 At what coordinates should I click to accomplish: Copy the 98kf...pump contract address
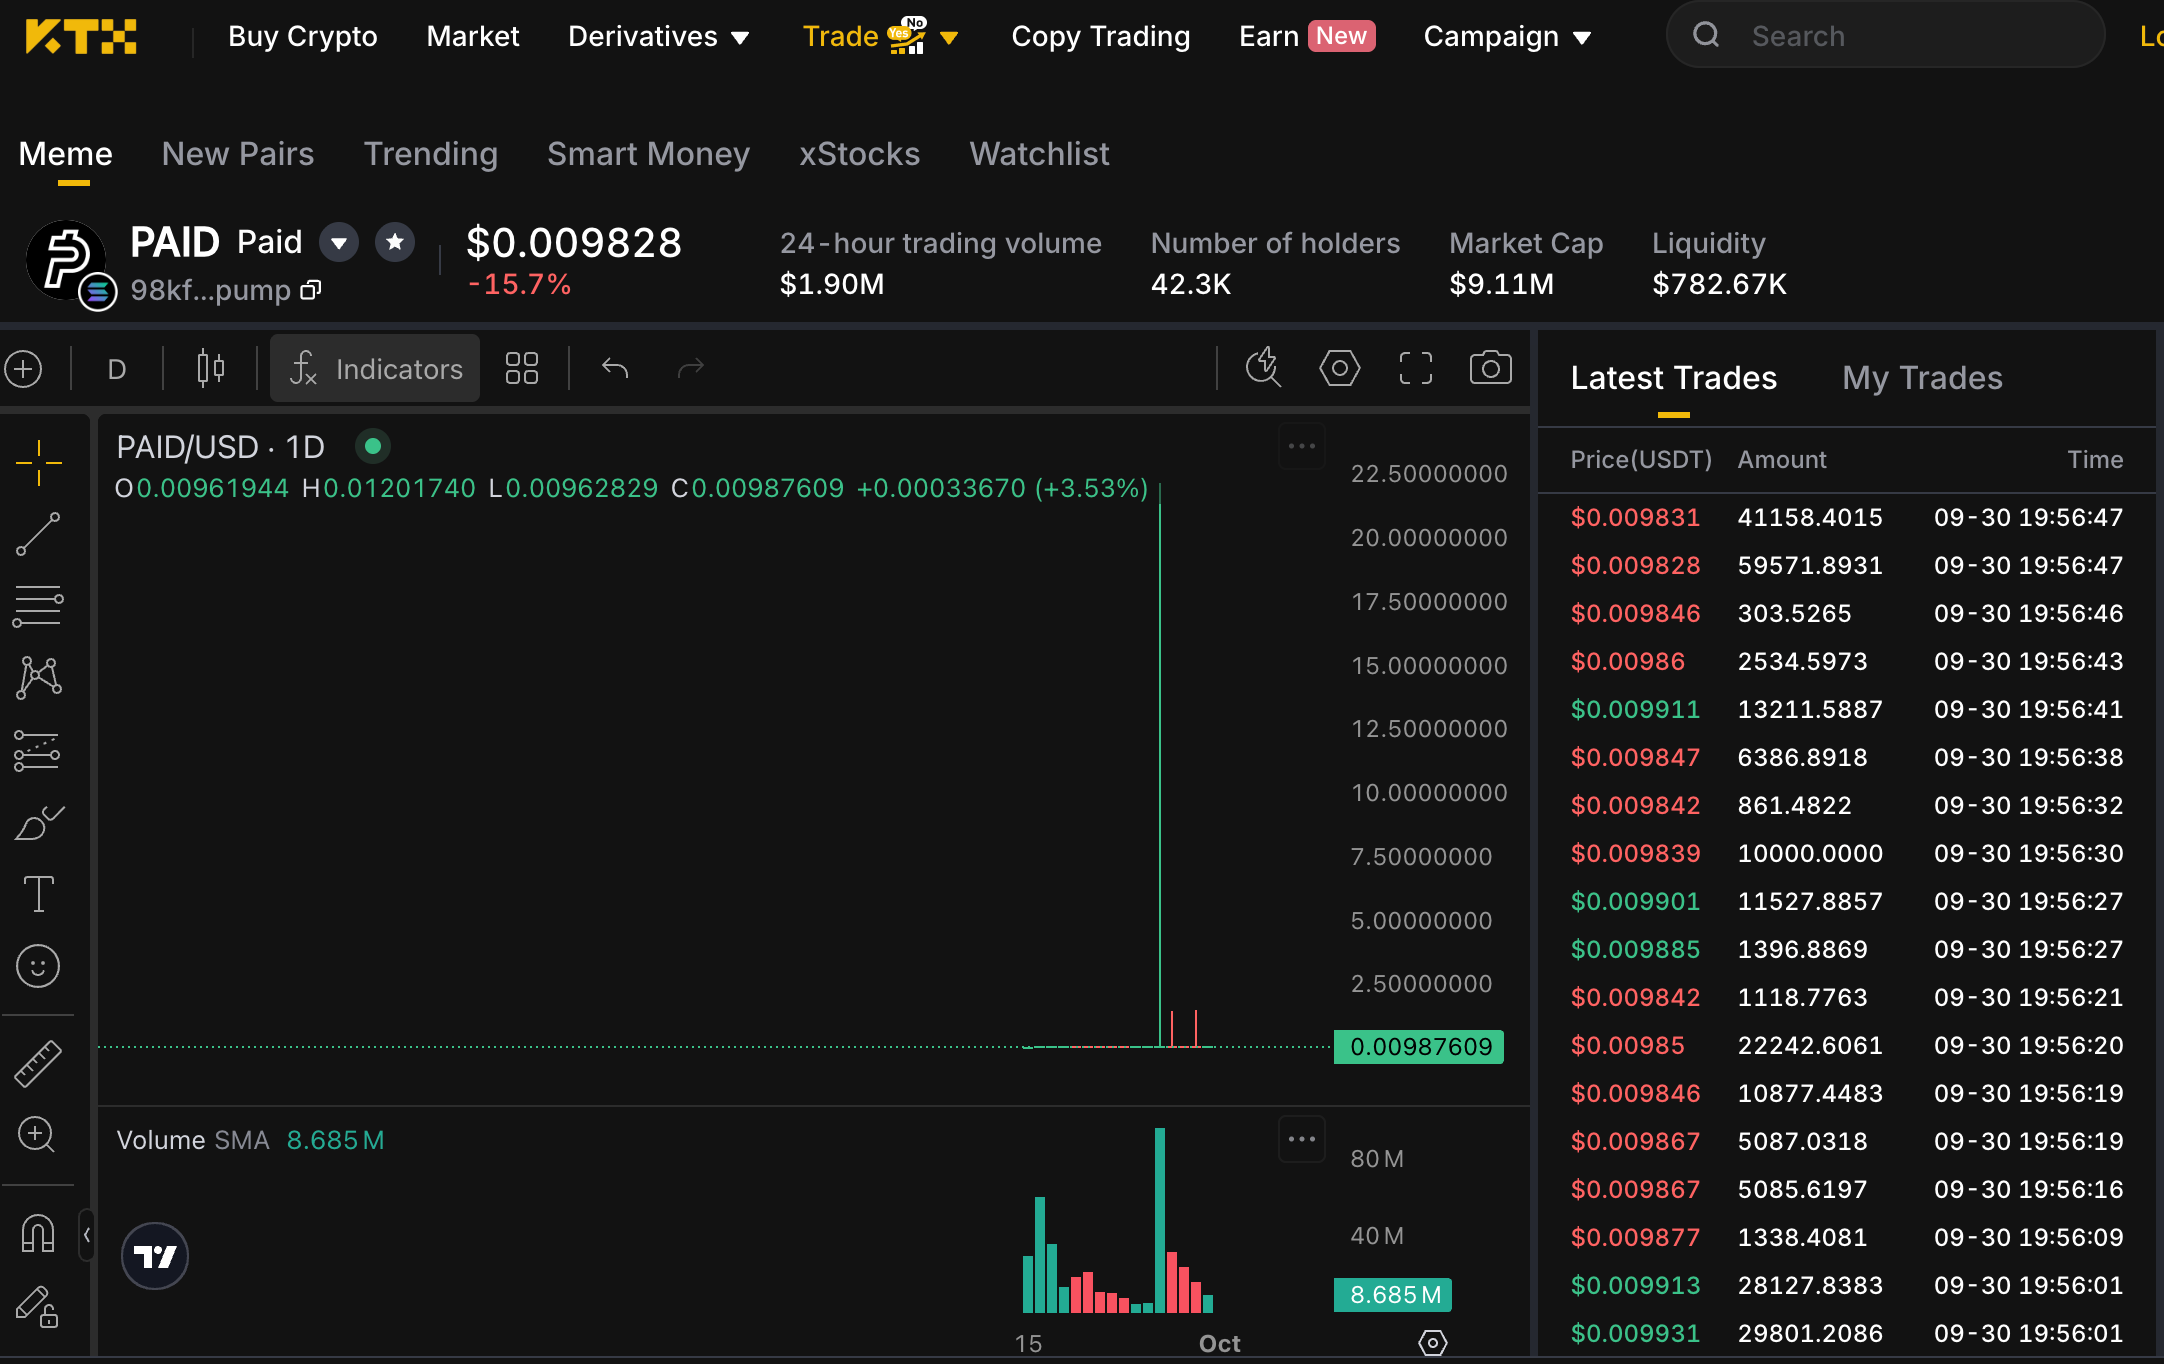pos(311,290)
